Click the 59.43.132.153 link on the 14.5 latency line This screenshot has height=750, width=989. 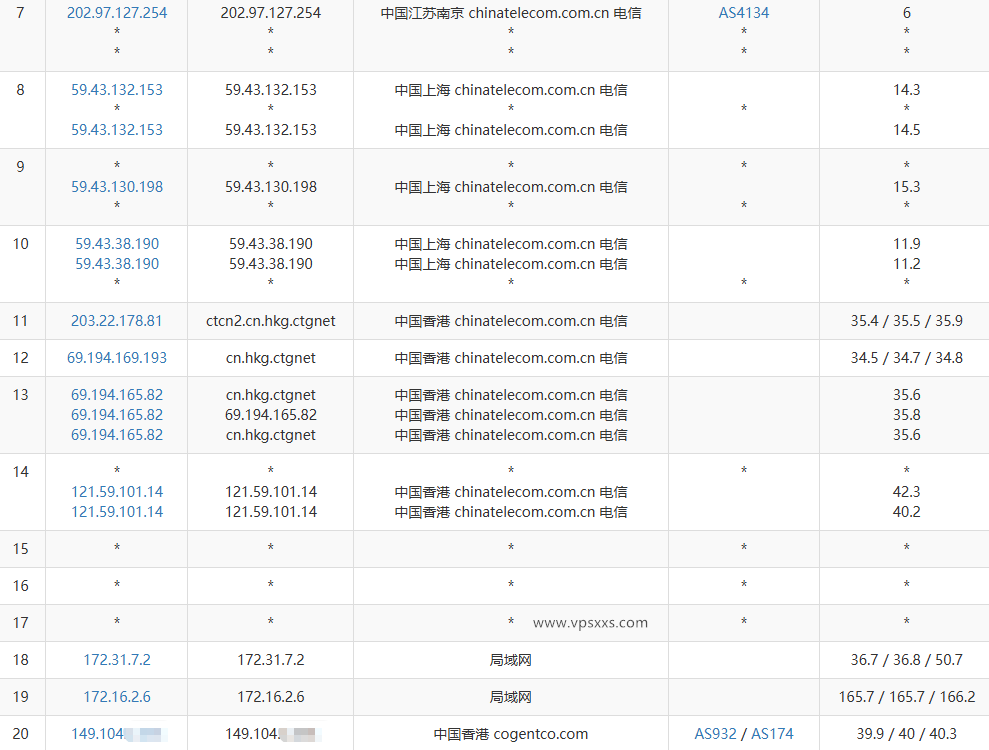coord(117,129)
